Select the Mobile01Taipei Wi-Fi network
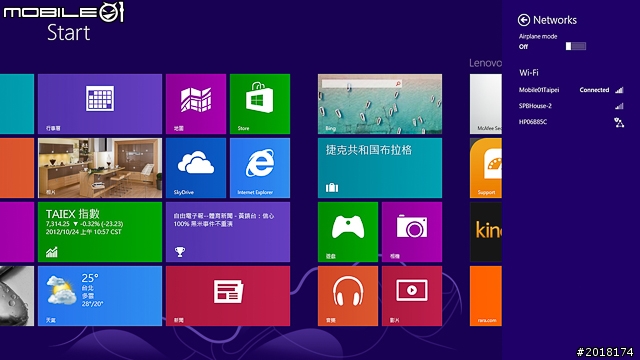Screen dimensions: 640x360 coord(571,90)
